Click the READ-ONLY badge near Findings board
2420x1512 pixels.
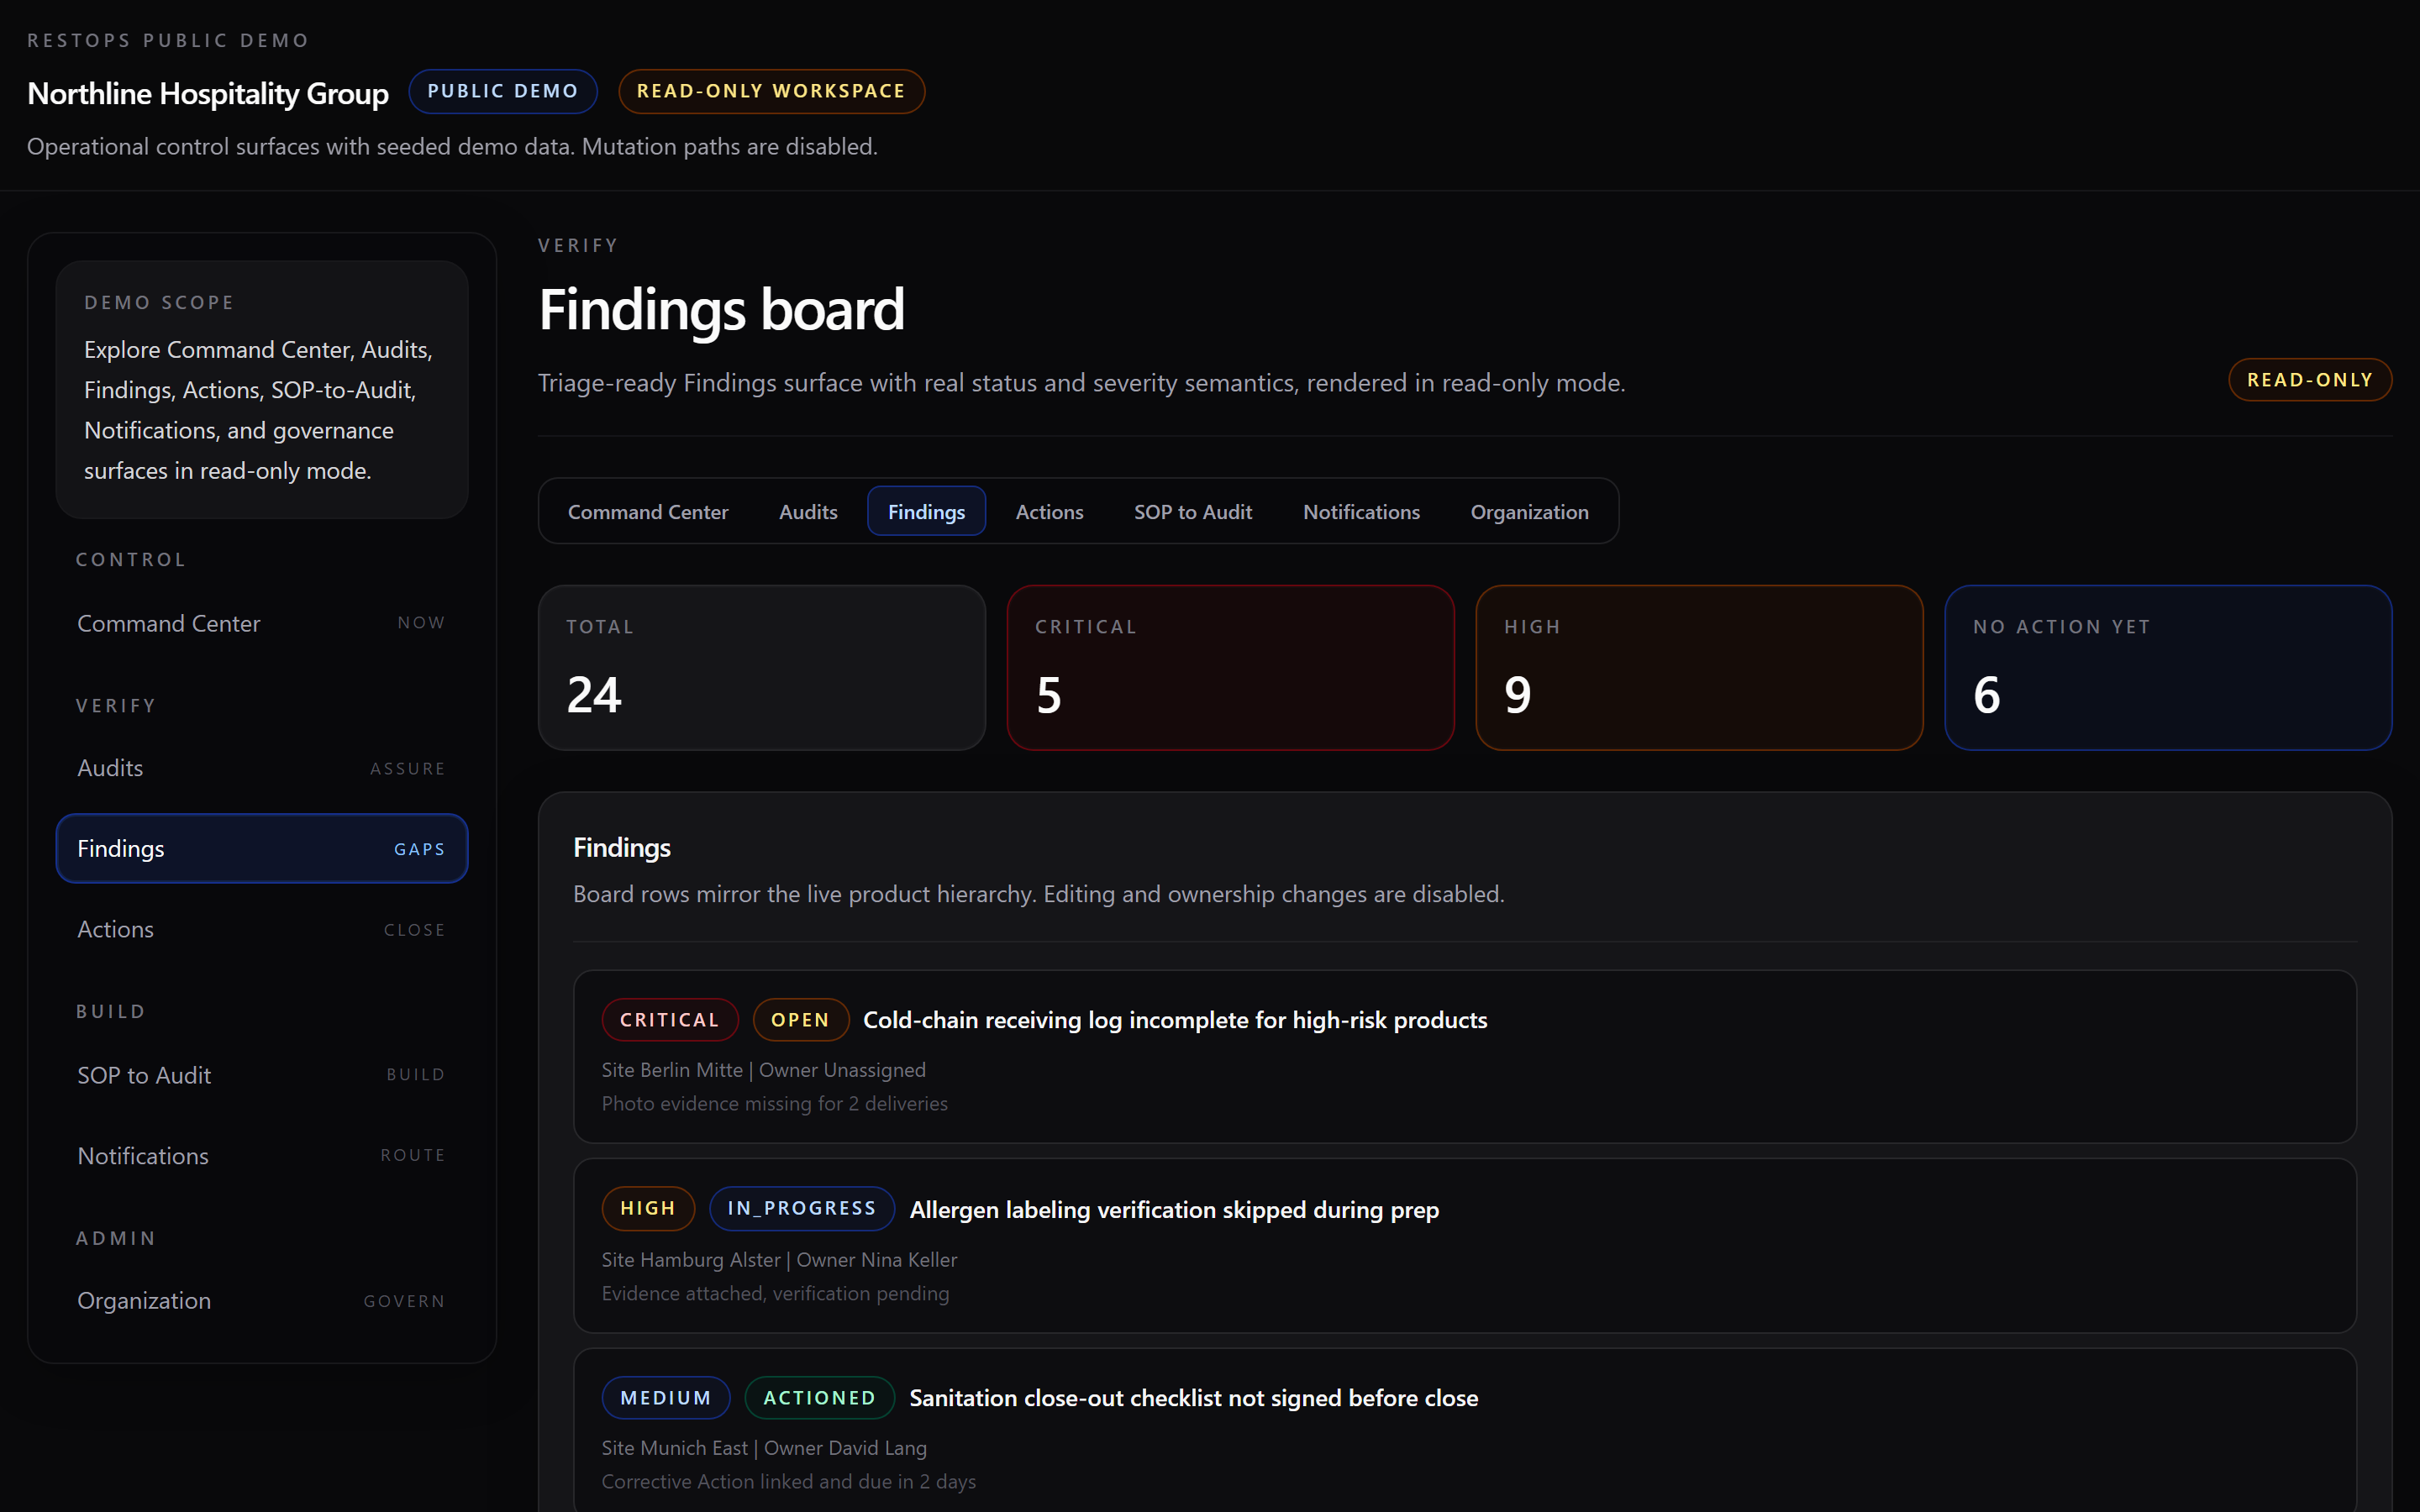tap(2310, 380)
